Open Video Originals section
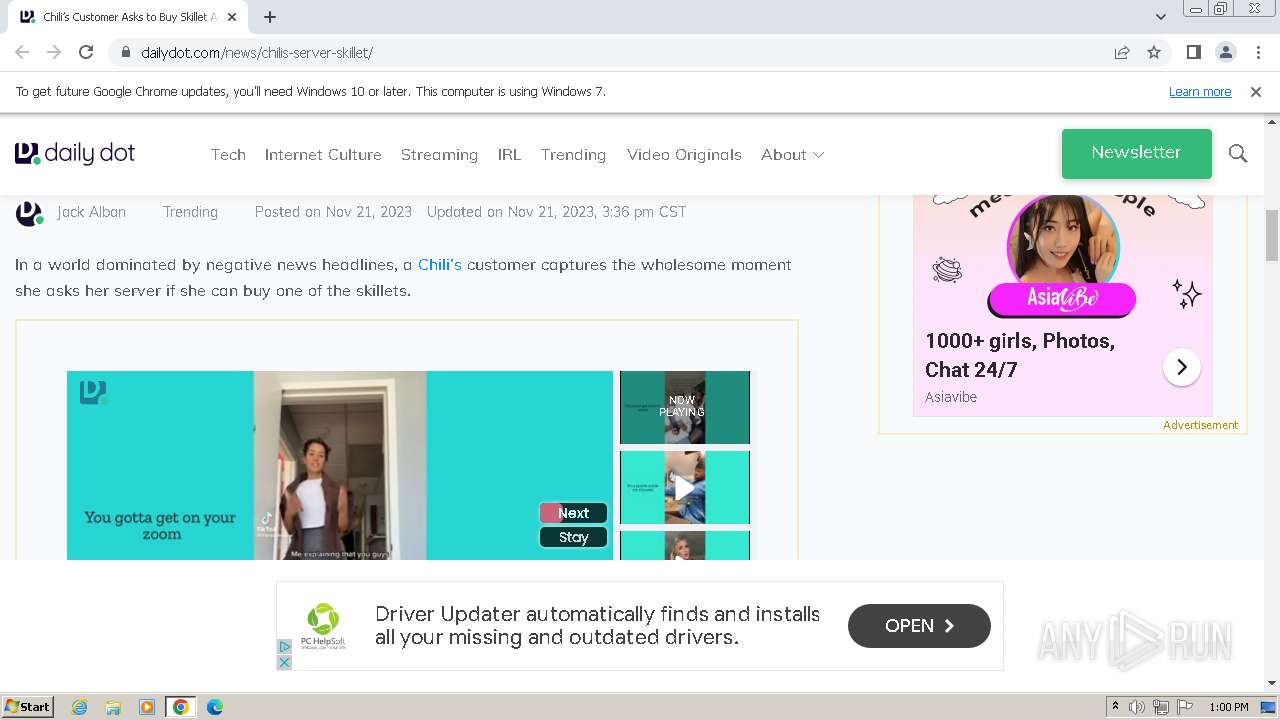Viewport: 1280px width, 720px height. [684, 154]
